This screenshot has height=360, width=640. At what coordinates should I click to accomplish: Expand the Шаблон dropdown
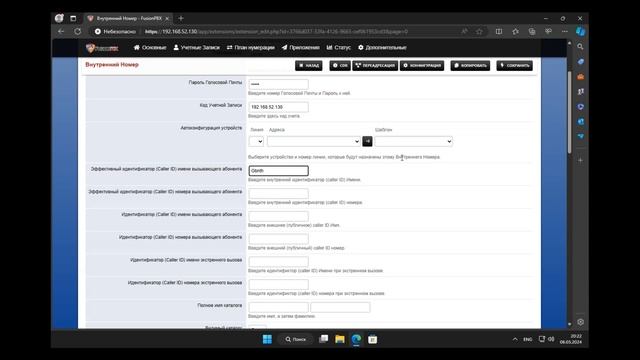click(x=413, y=141)
